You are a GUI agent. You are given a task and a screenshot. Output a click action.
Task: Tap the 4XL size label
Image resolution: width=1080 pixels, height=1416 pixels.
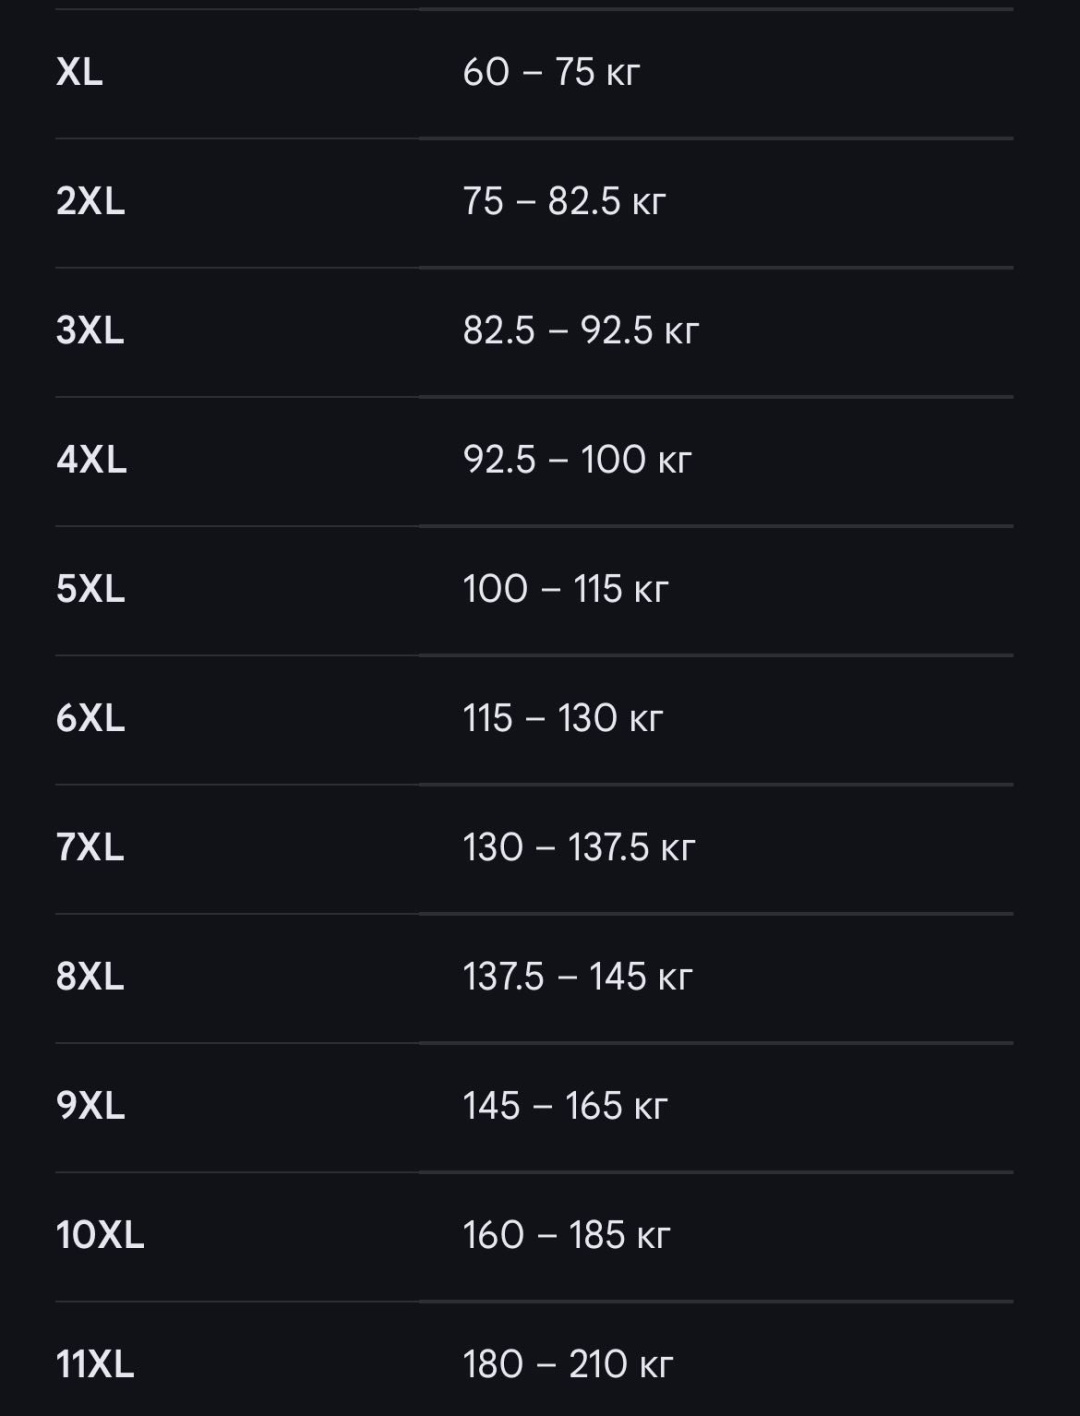pyautogui.click(x=91, y=460)
